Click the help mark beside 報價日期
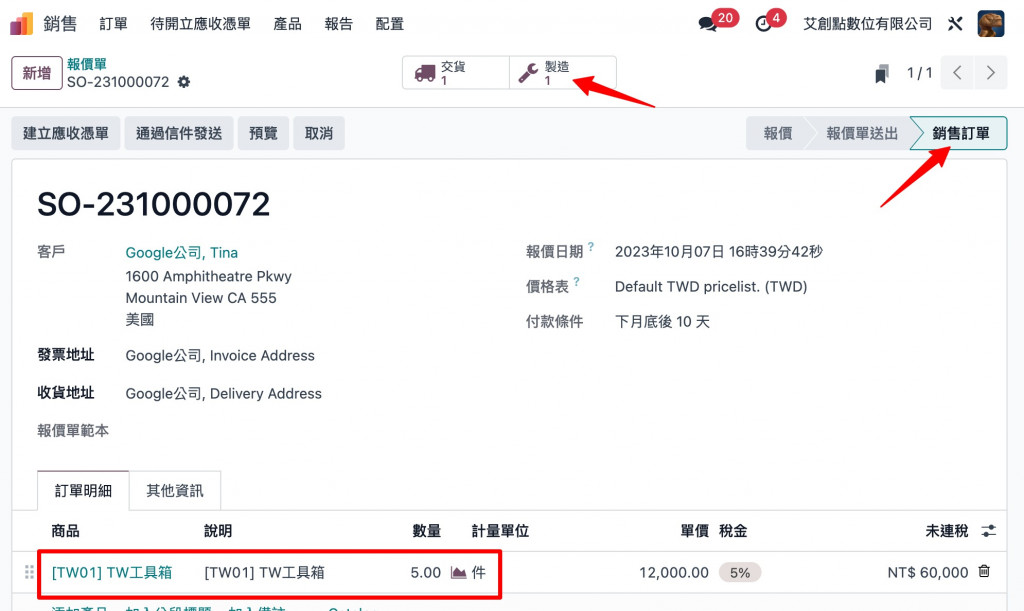The image size is (1024, 611). tap(591, 246)
